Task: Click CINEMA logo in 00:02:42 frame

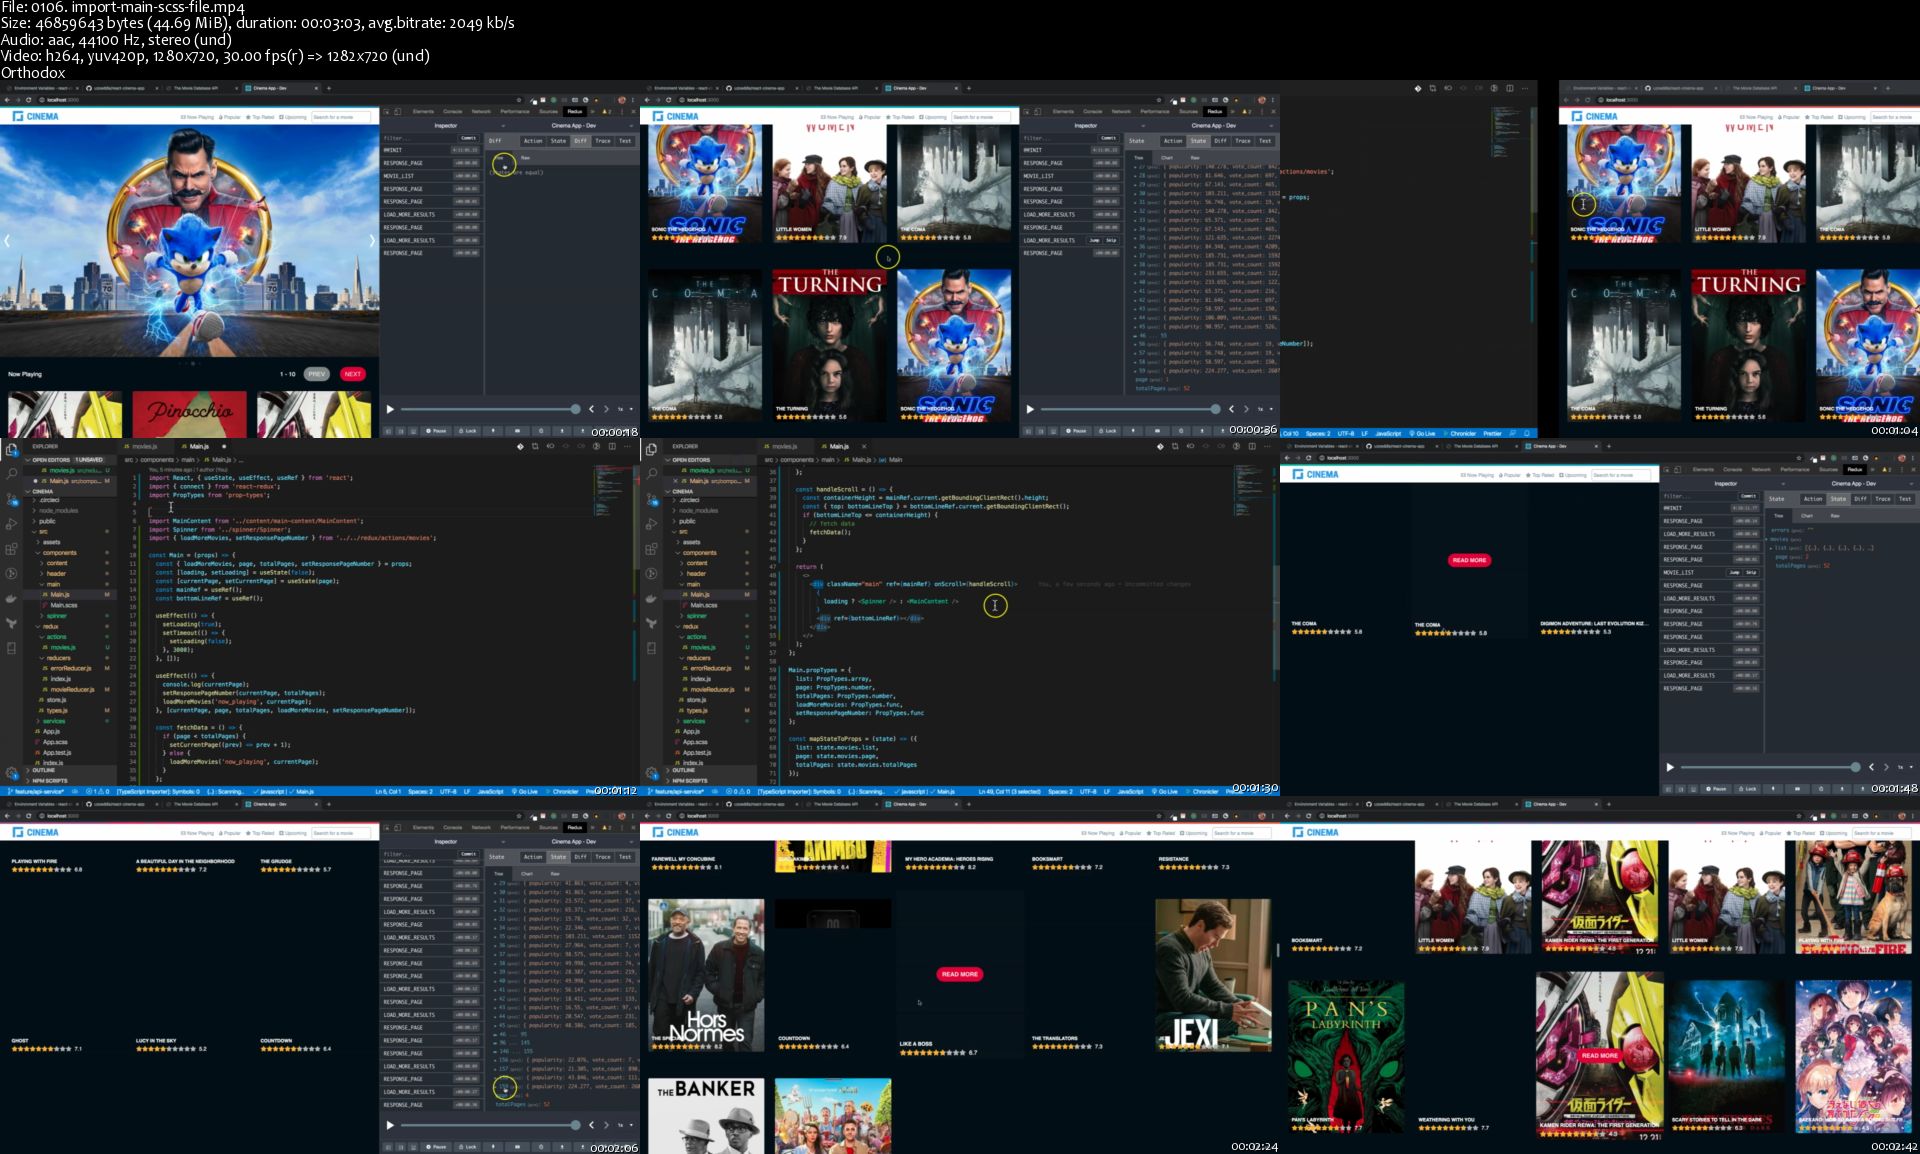Action: point(1316,832)
